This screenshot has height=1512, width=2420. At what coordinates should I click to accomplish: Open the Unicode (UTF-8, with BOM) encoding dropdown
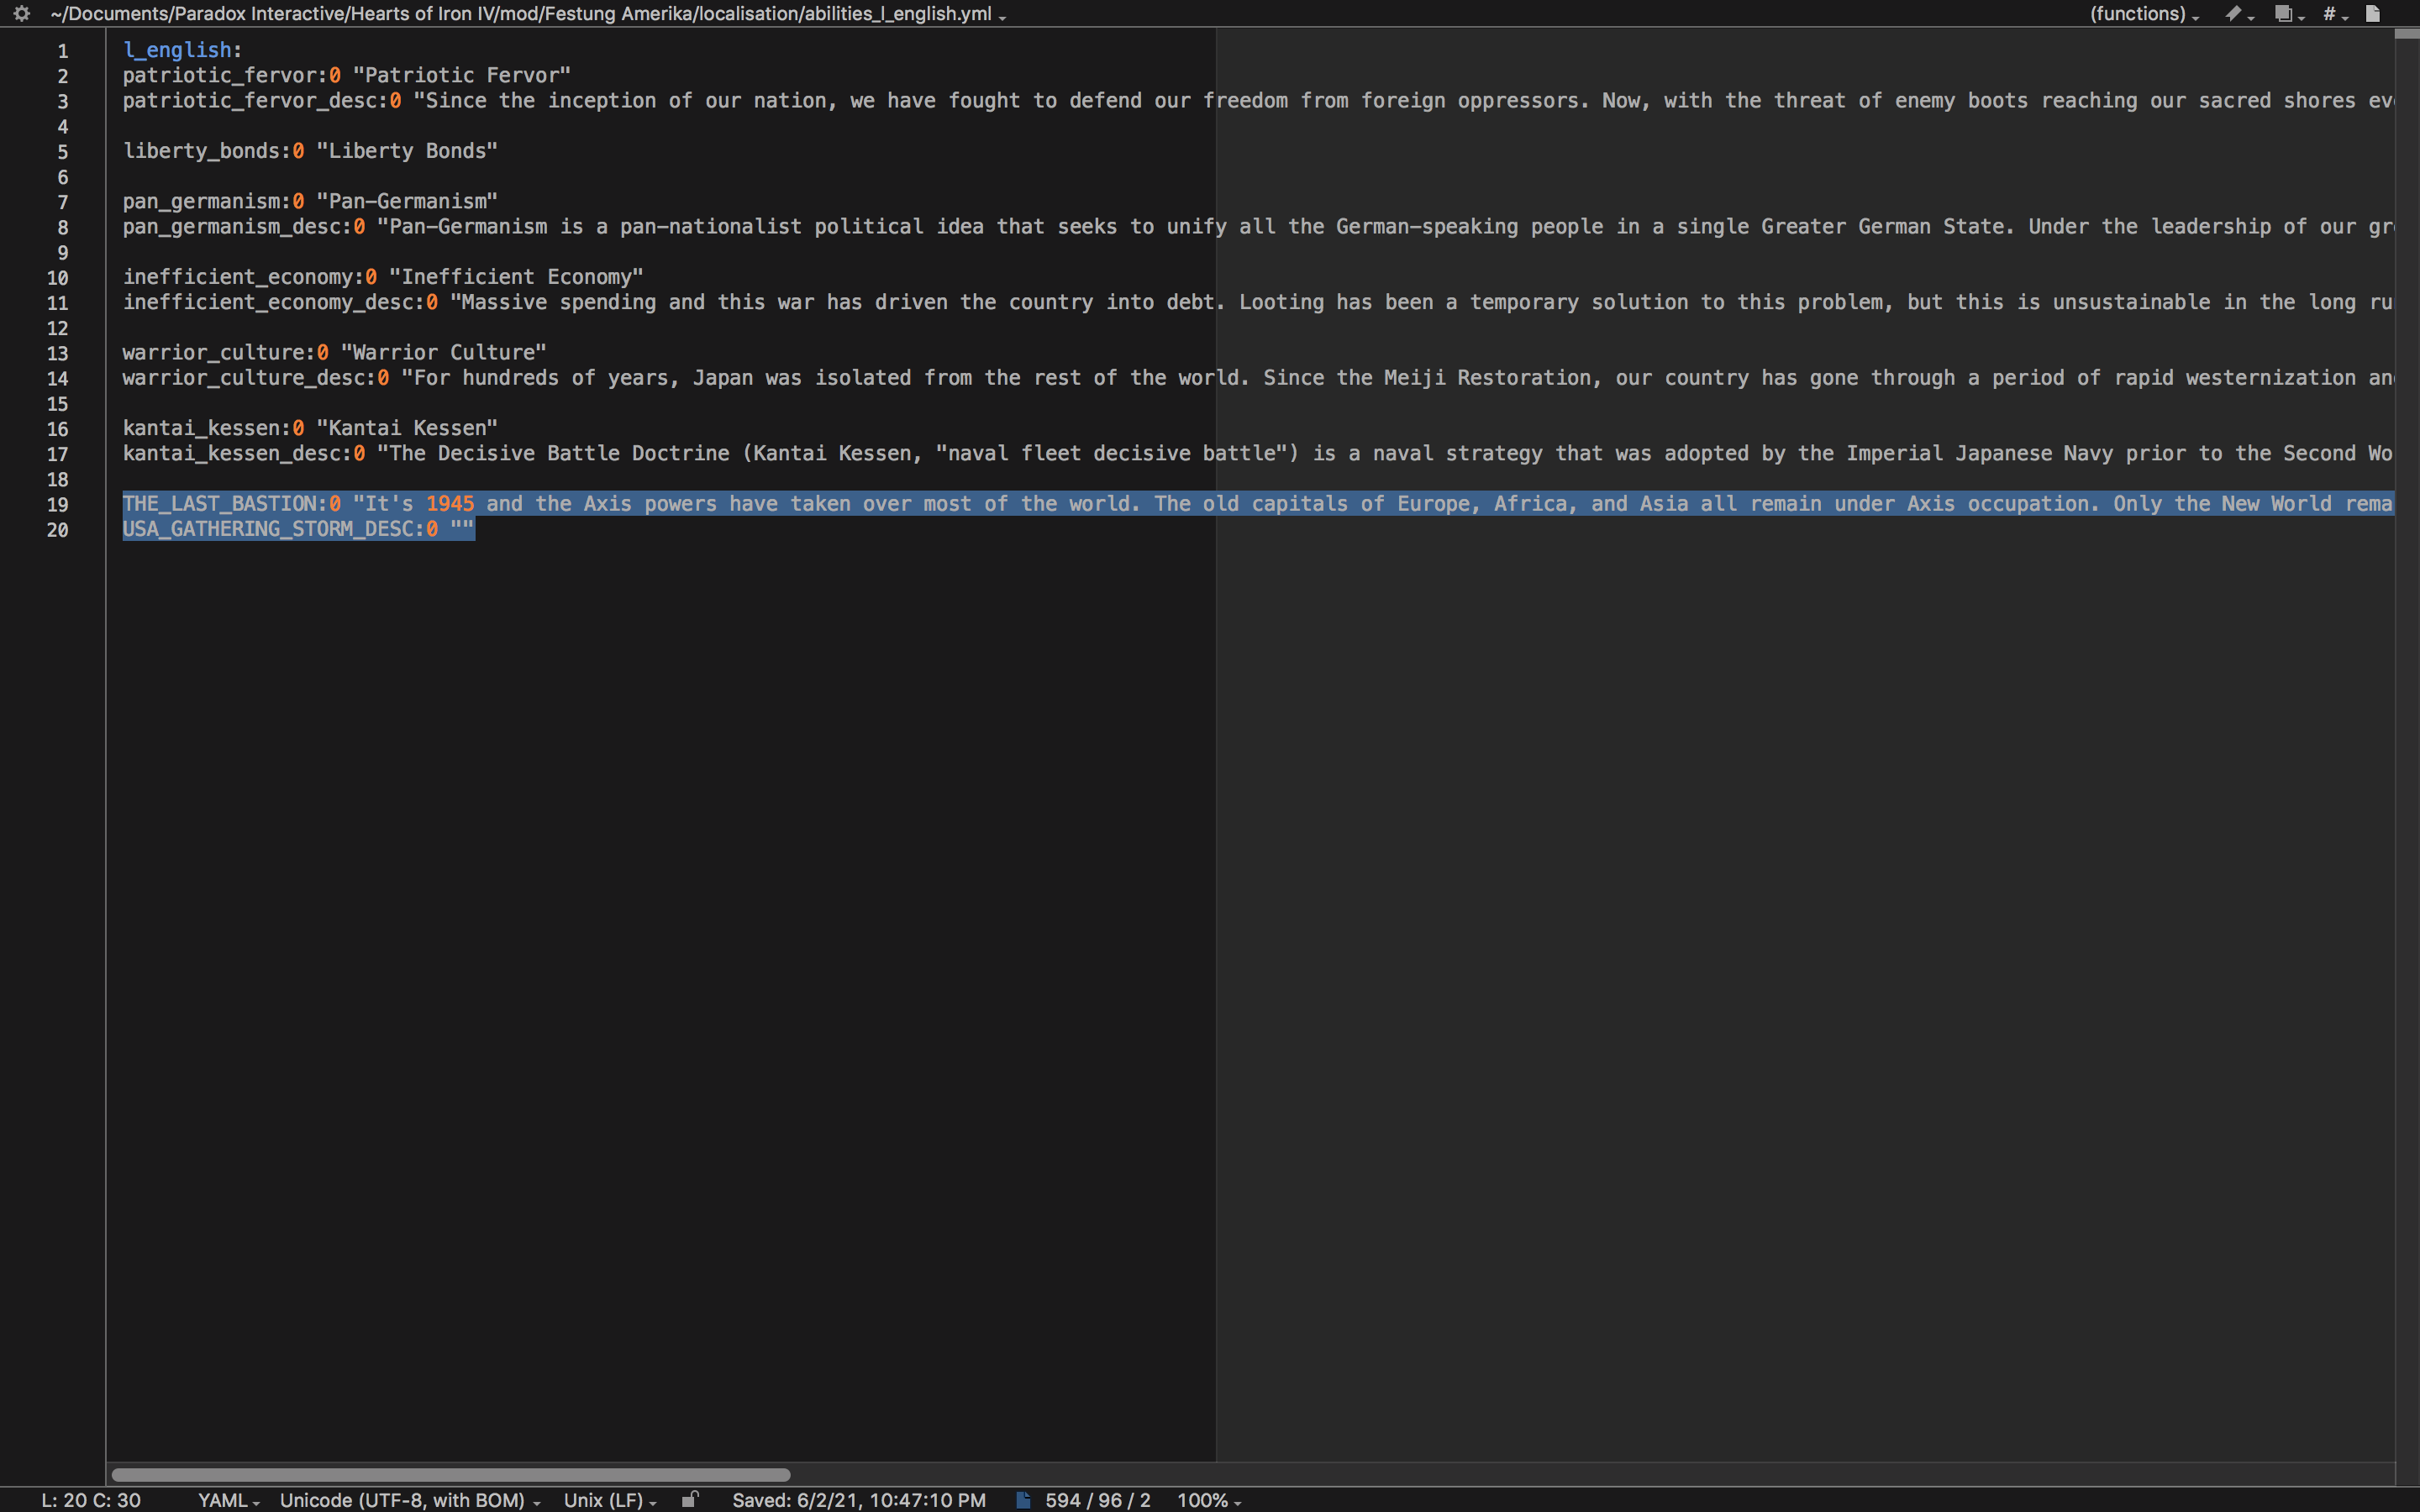404,1499
